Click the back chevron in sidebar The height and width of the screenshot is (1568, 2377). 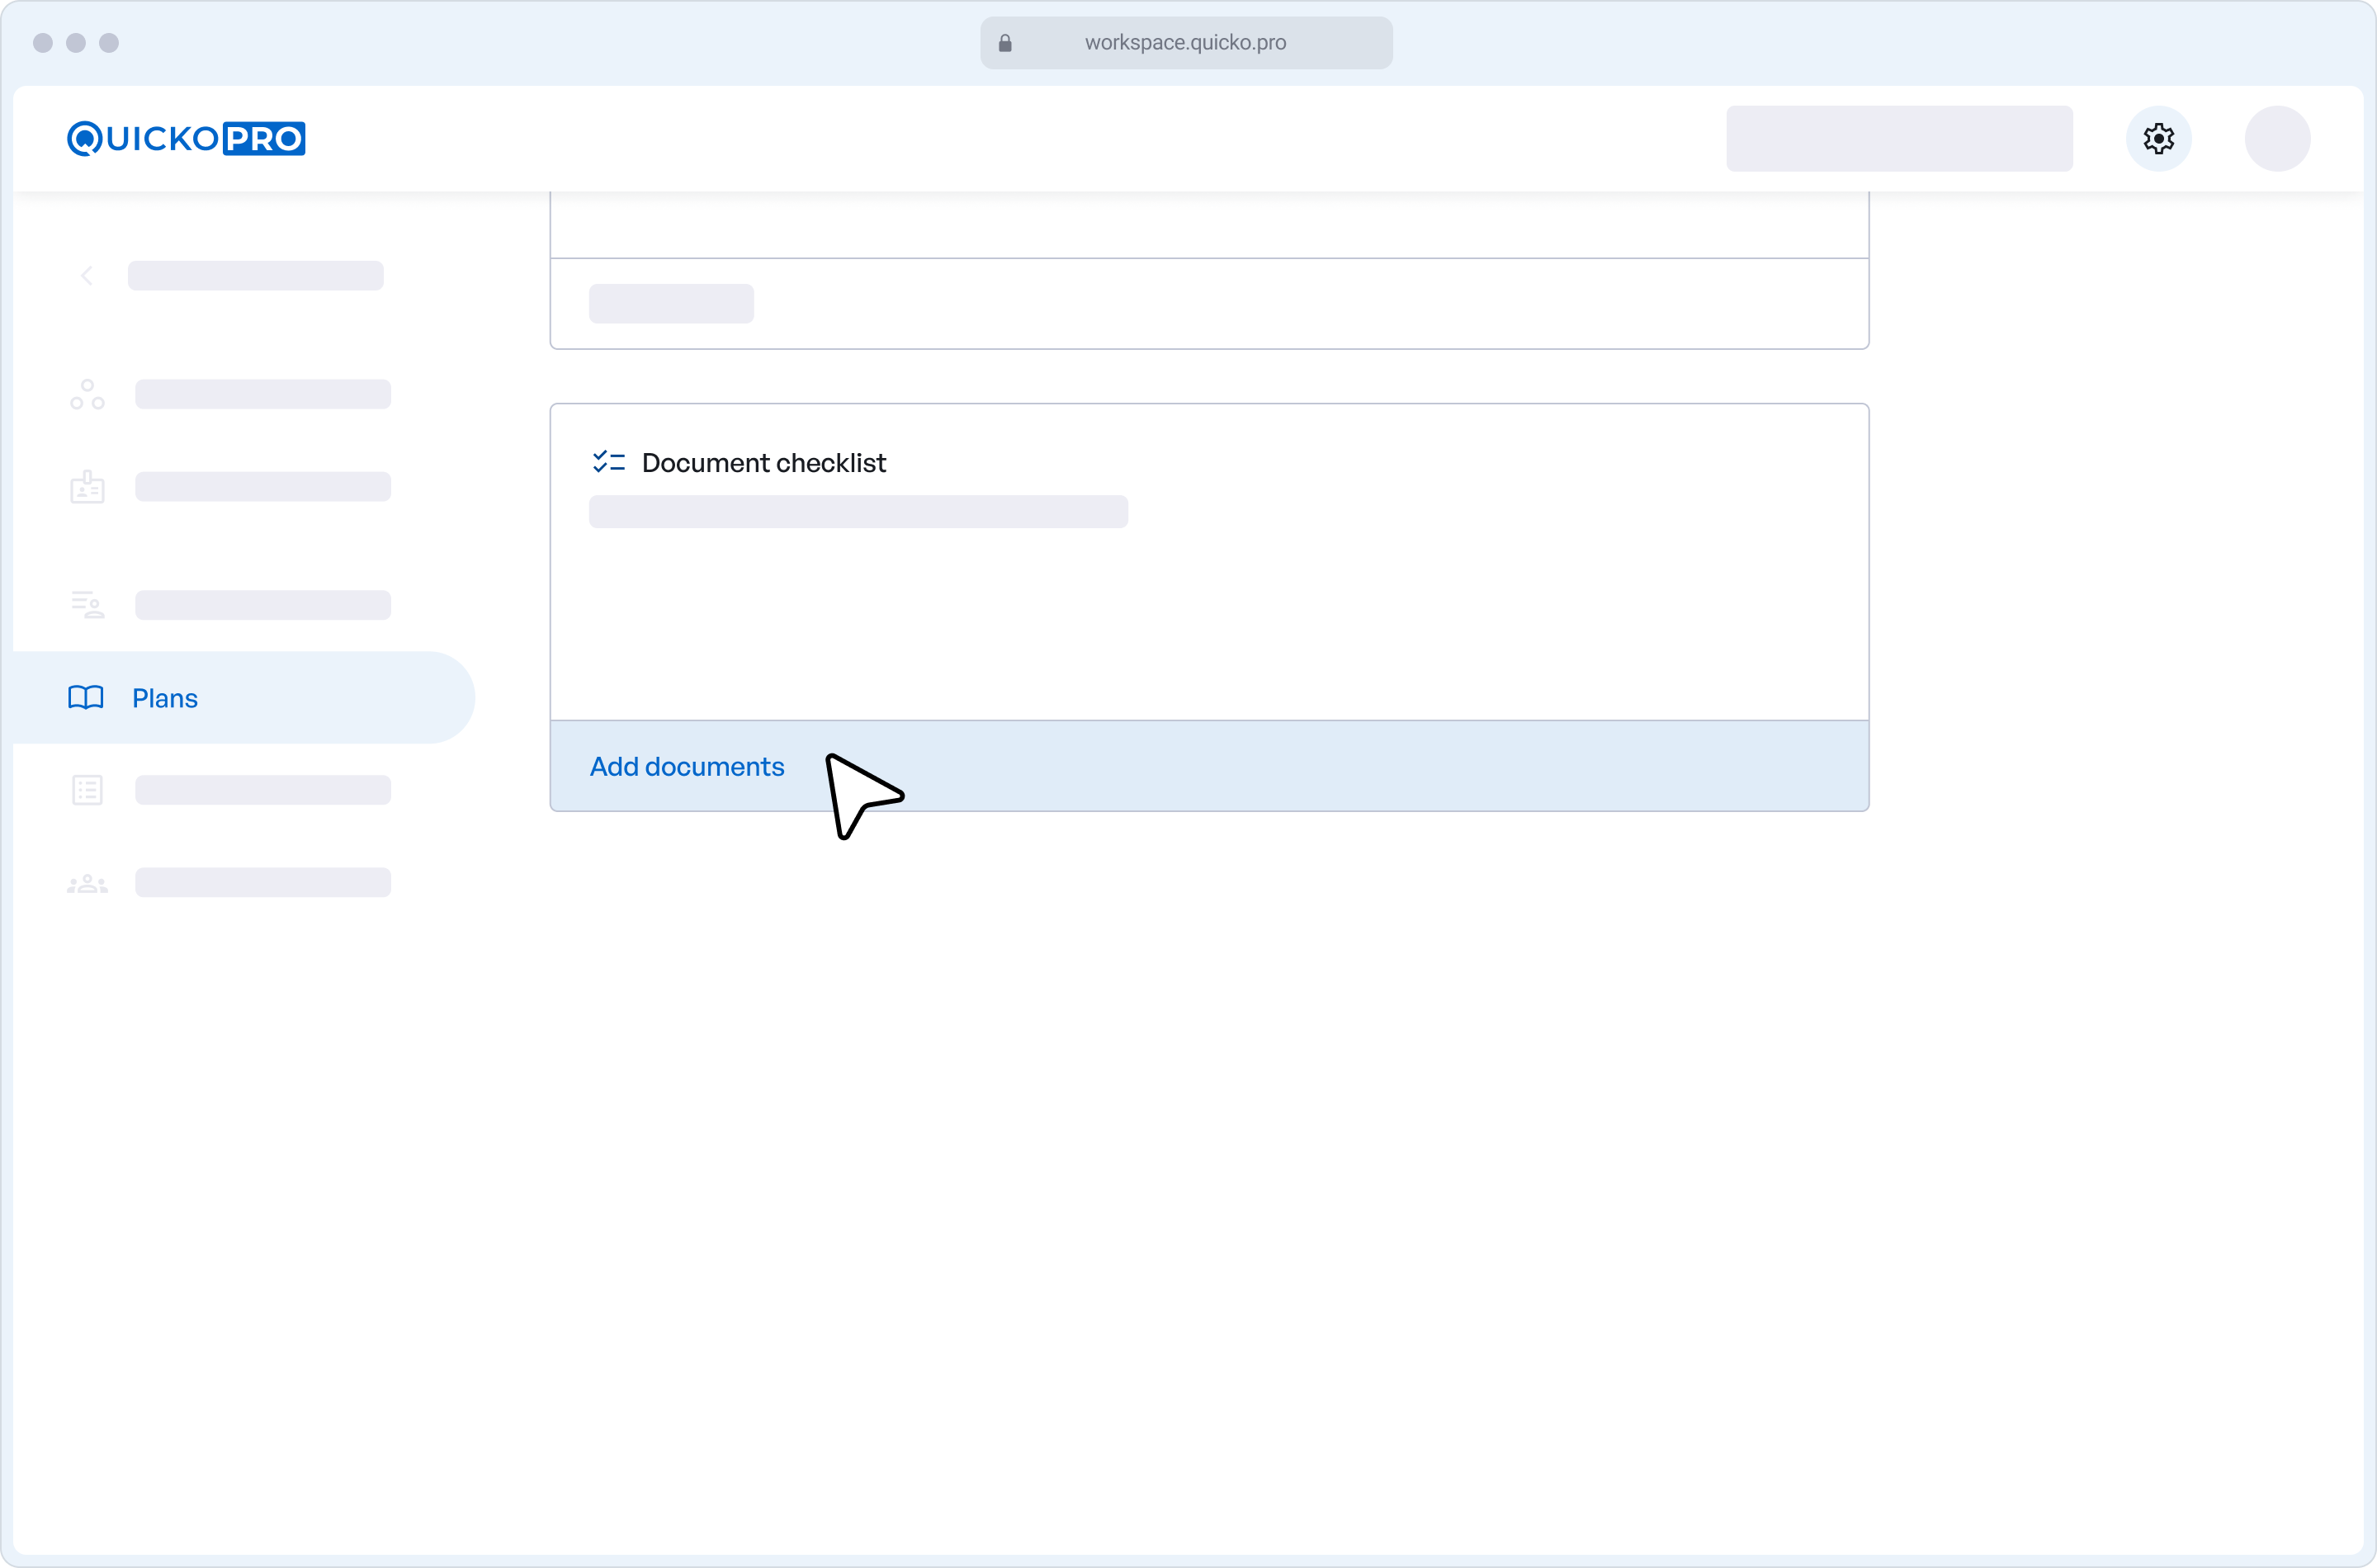[x=87, y=275]
